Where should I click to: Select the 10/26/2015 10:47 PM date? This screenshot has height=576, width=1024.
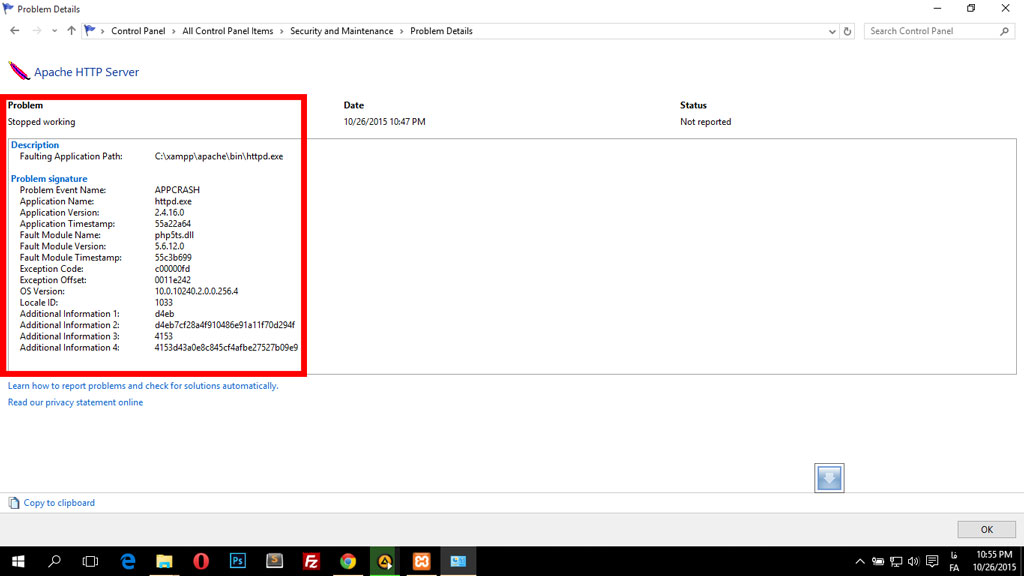click(x=385, y=122)
